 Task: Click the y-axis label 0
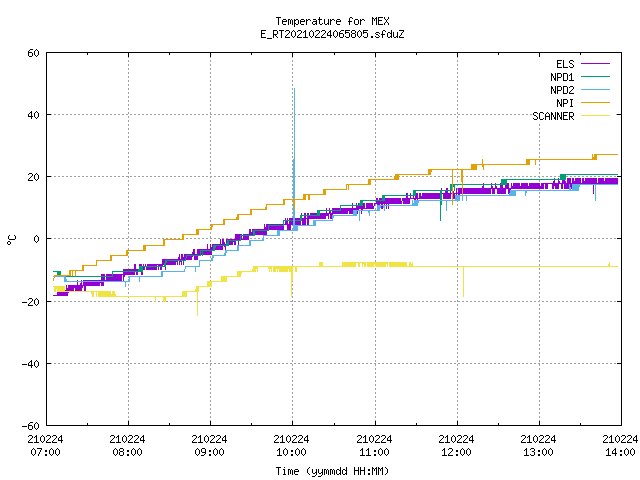[36, 239]
